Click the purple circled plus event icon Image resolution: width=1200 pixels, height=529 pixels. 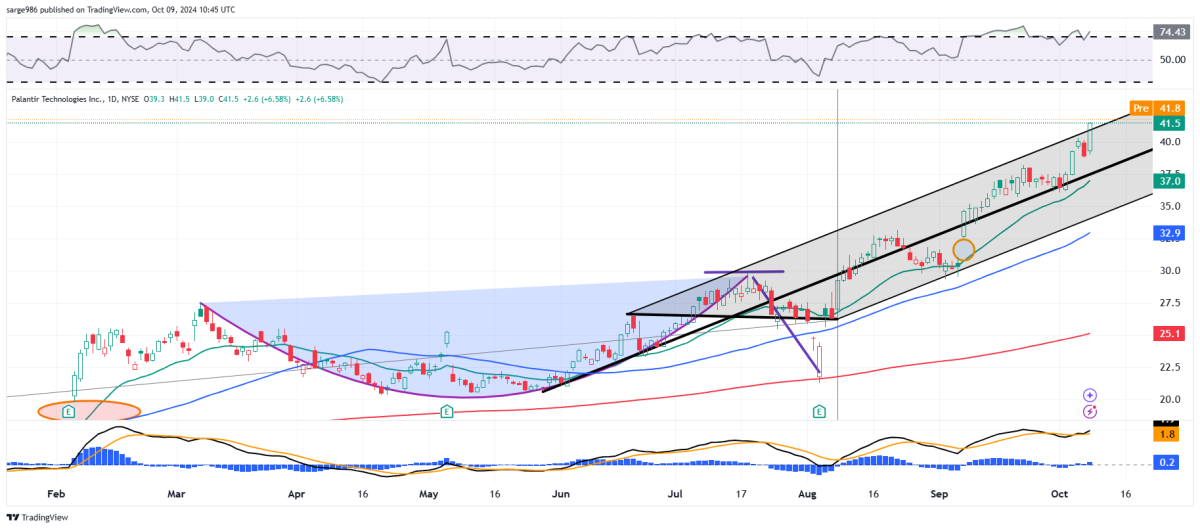coord(1090,396)
